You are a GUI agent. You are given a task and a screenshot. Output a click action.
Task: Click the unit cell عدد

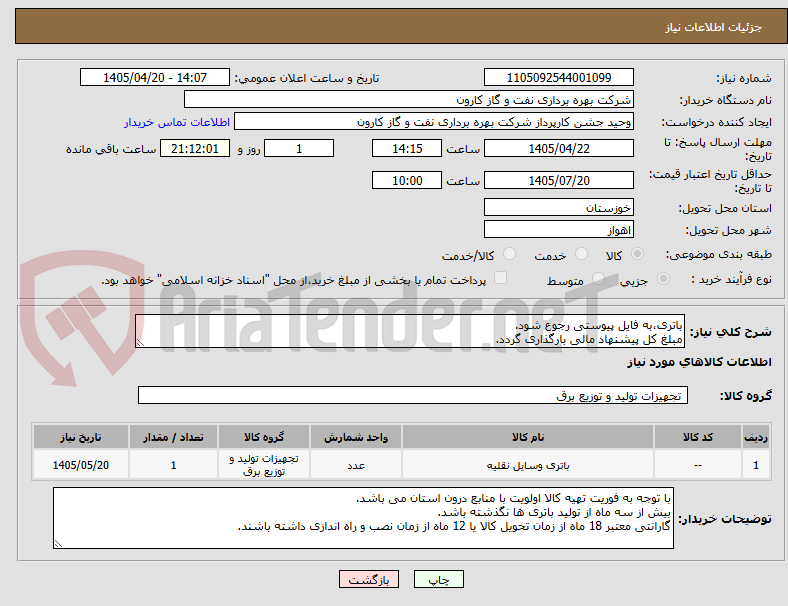click(x=356, y=465)
